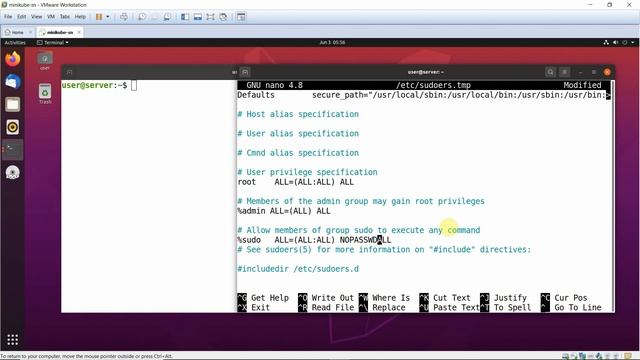Take a snapshot using the snapshot toolbar icon
640x360 pixels.
click(x=142, y=17)
